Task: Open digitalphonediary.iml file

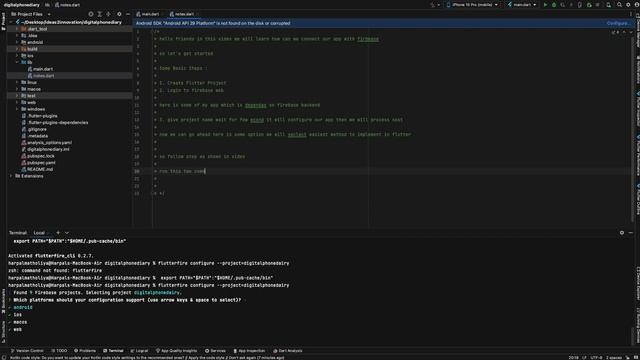Action: point(48,149)
